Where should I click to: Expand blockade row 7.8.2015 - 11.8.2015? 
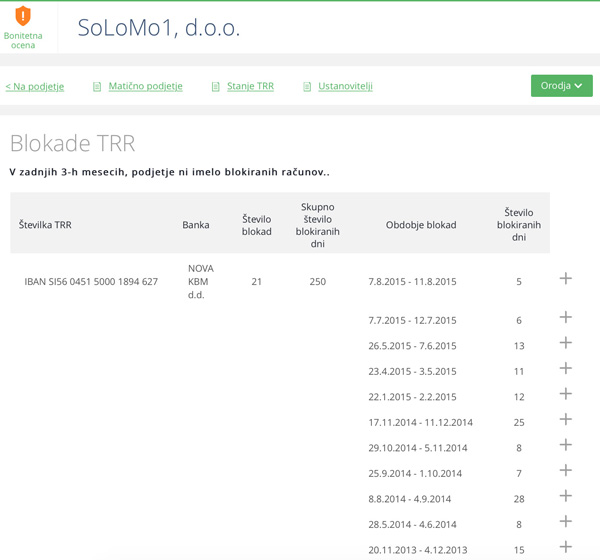point(565,278)
